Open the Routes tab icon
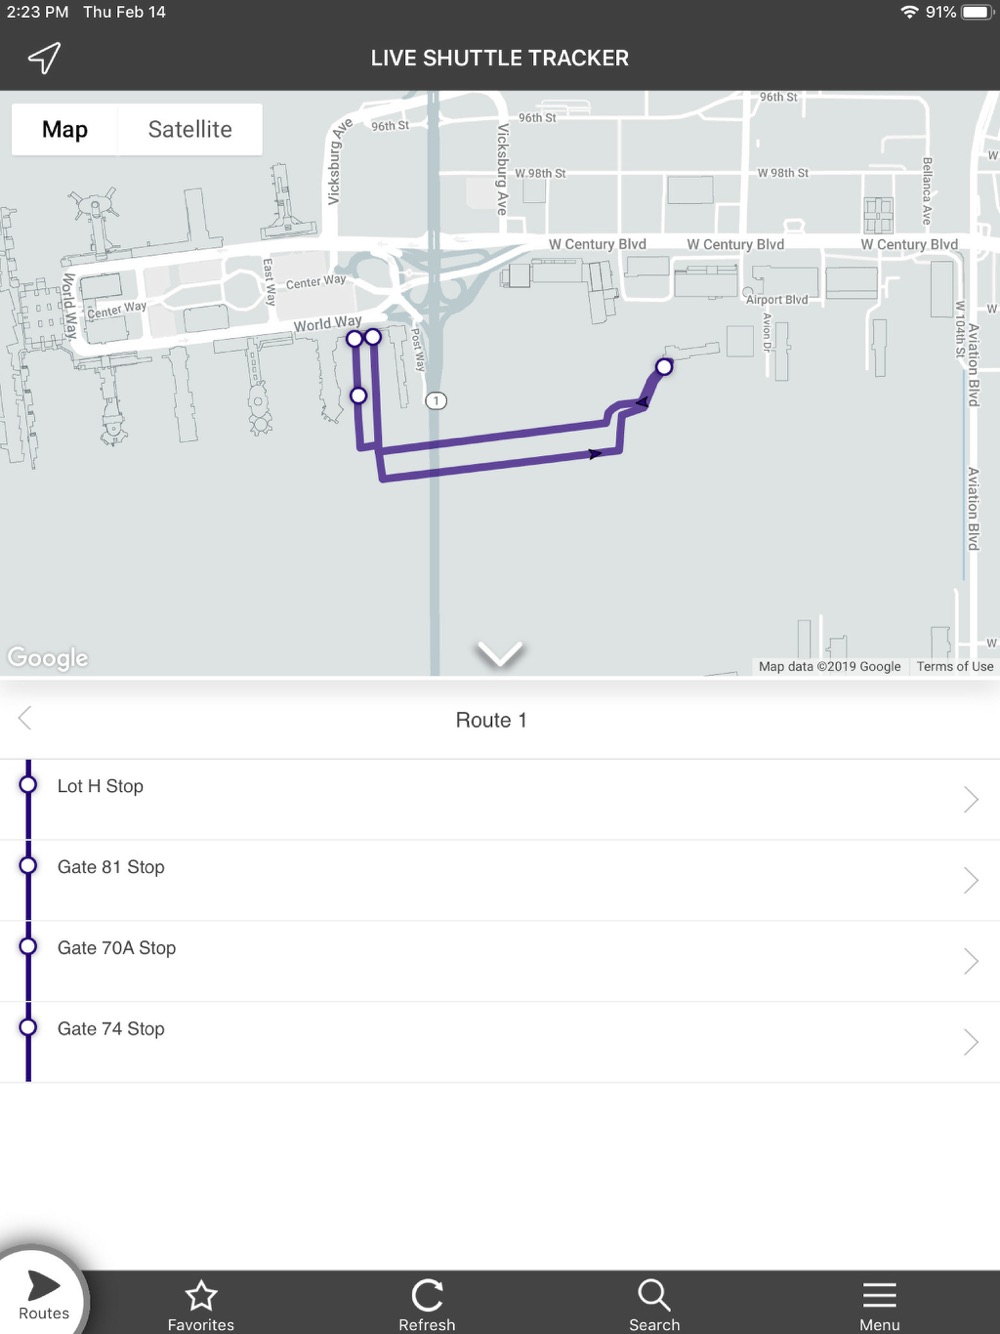This screenshot has height=1334, width=1000. coord(43,1286)
